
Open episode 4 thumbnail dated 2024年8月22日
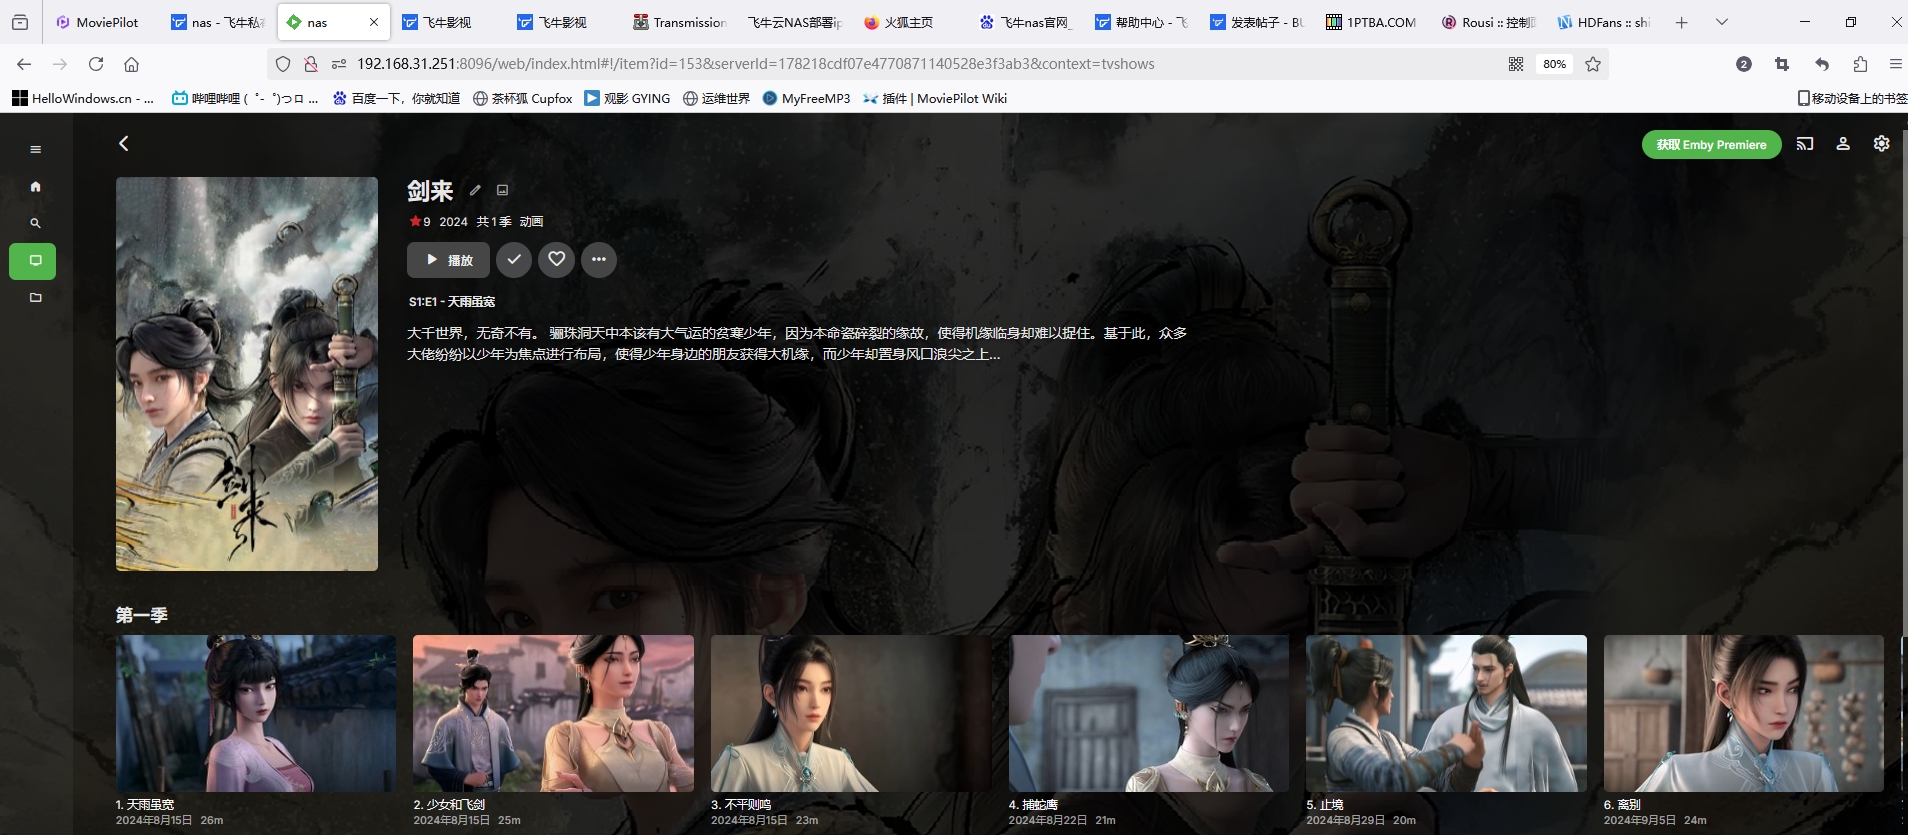1149,713
